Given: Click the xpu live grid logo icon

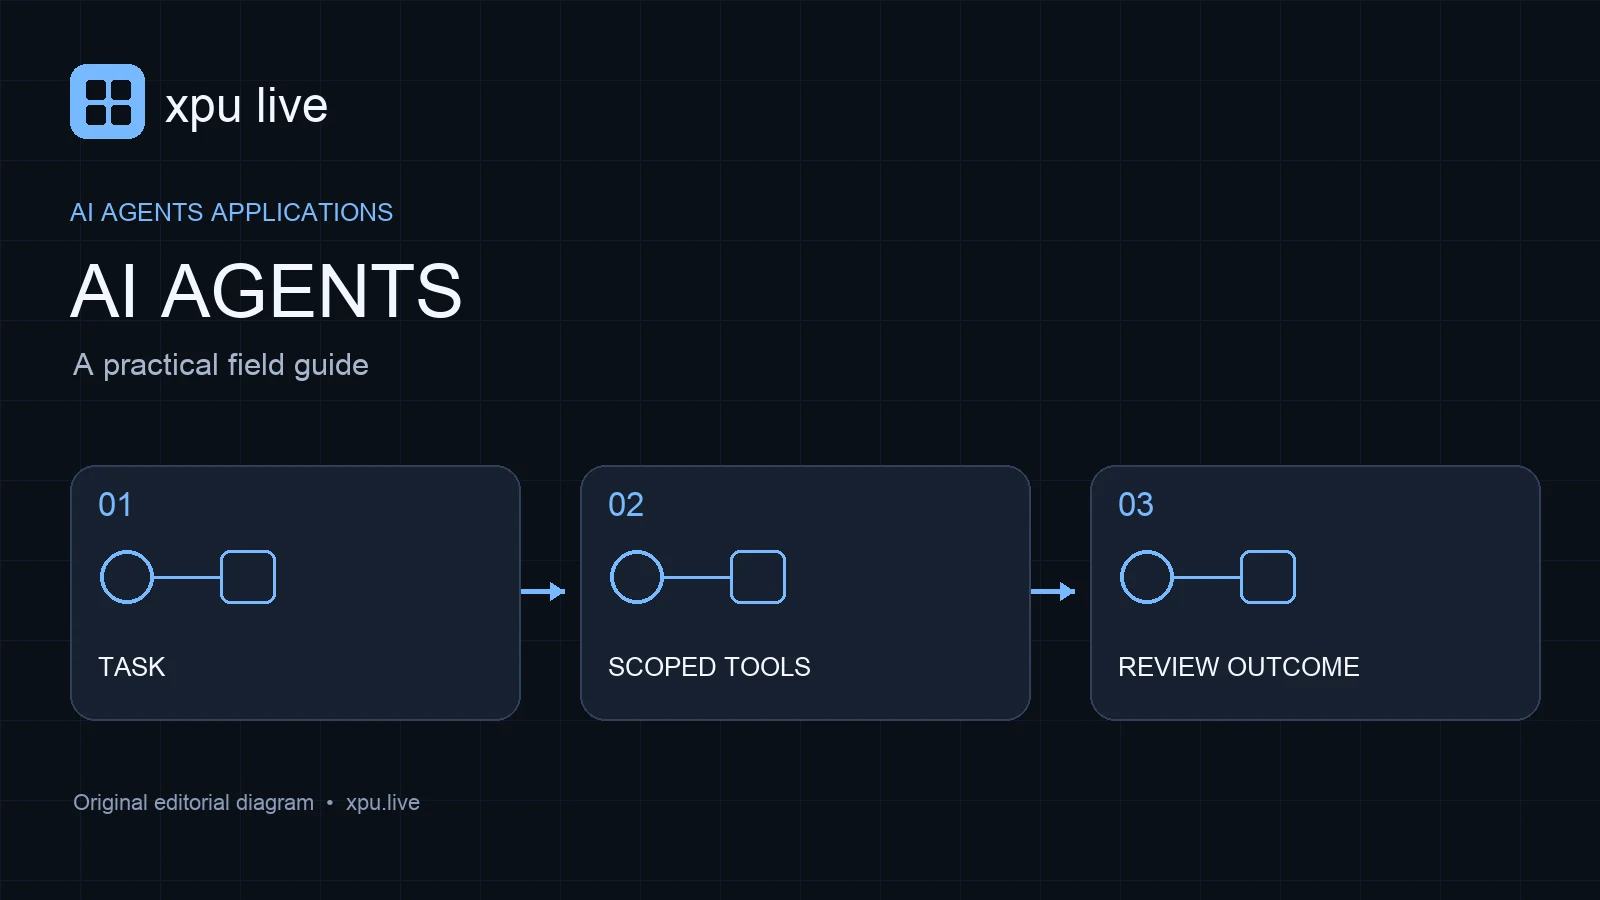Looking at the screenshot, I should [107, 102].
